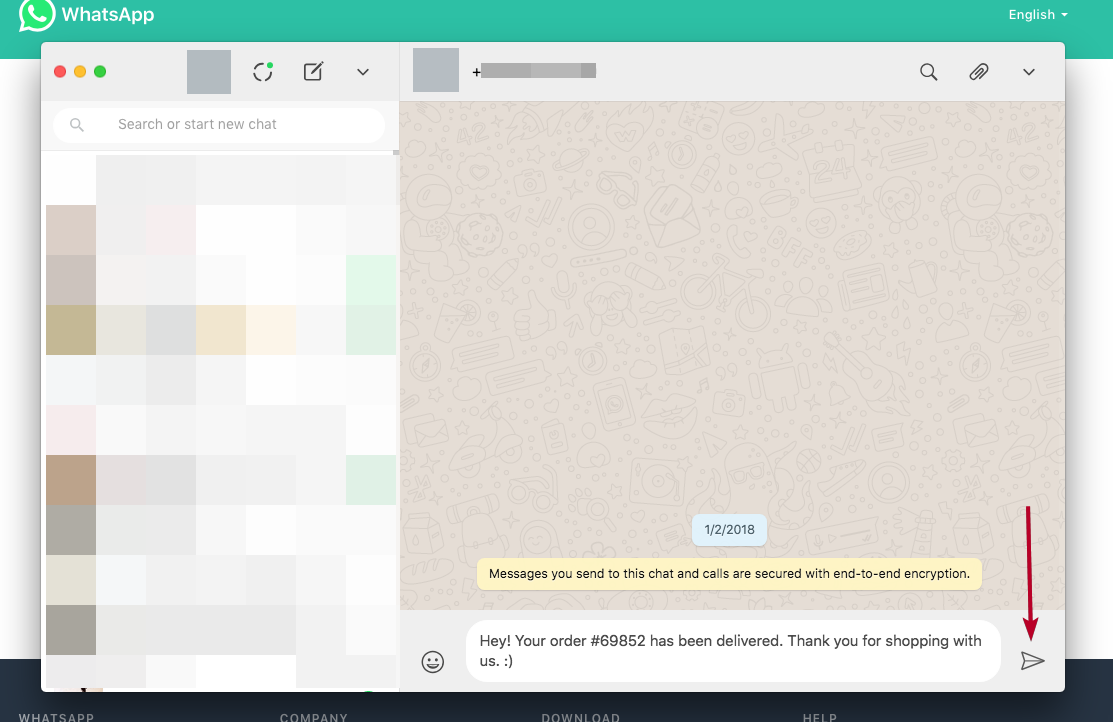This screenshot has width=1113, height=722.
Task: Open contact info via the phone number
Action: pyautogui.click(x=535, y=71)
